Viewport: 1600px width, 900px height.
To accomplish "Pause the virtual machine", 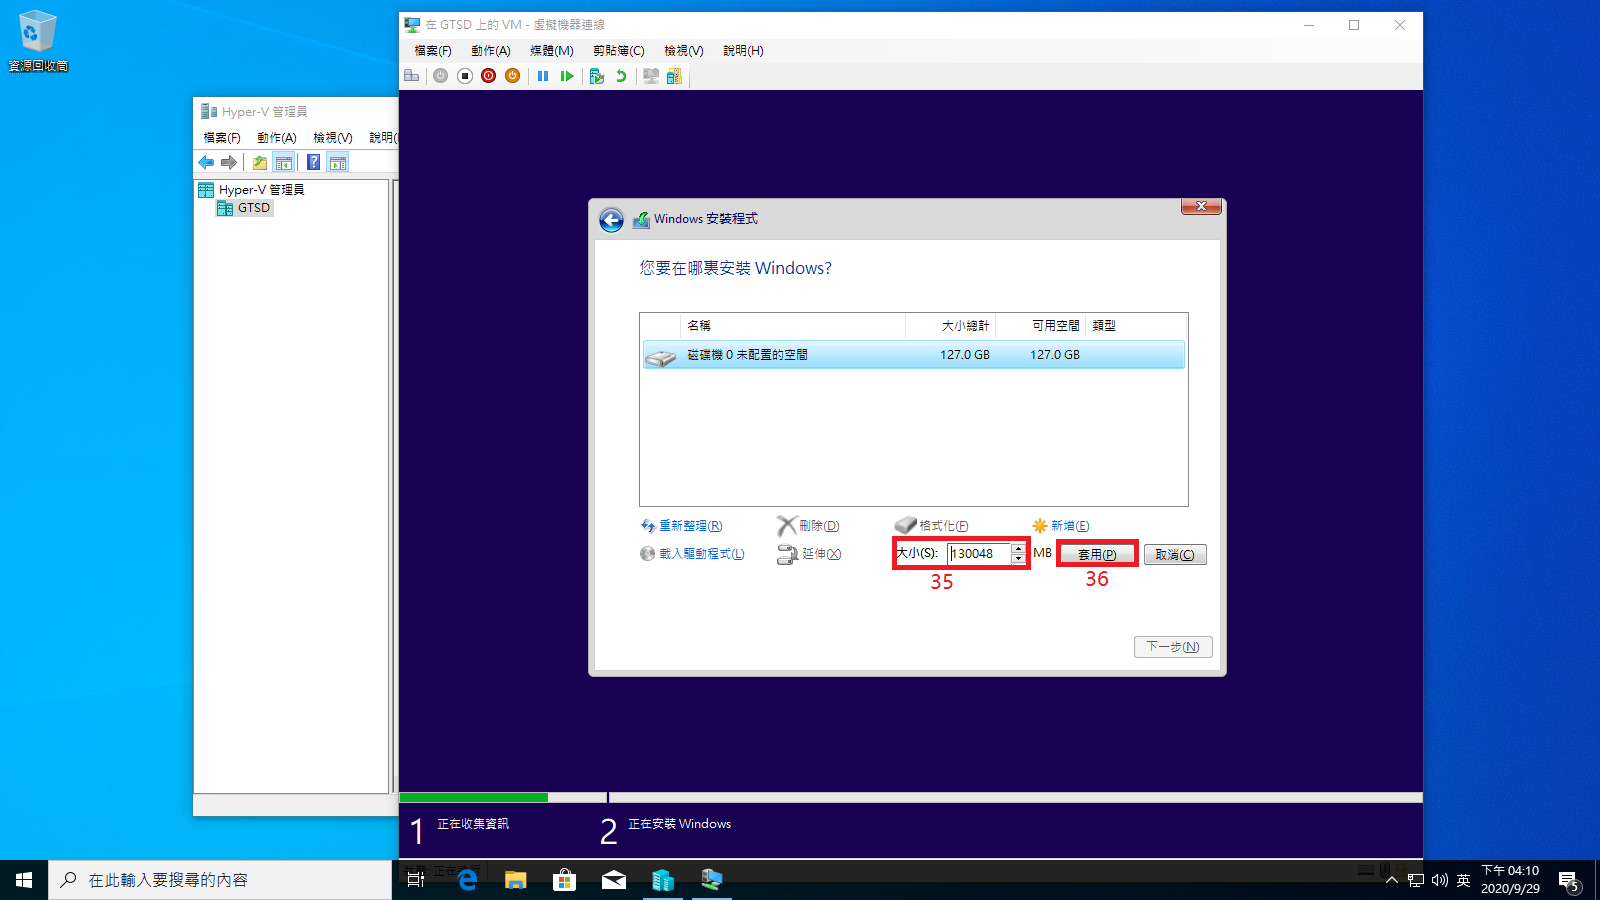I will click(x=543, y=76).
